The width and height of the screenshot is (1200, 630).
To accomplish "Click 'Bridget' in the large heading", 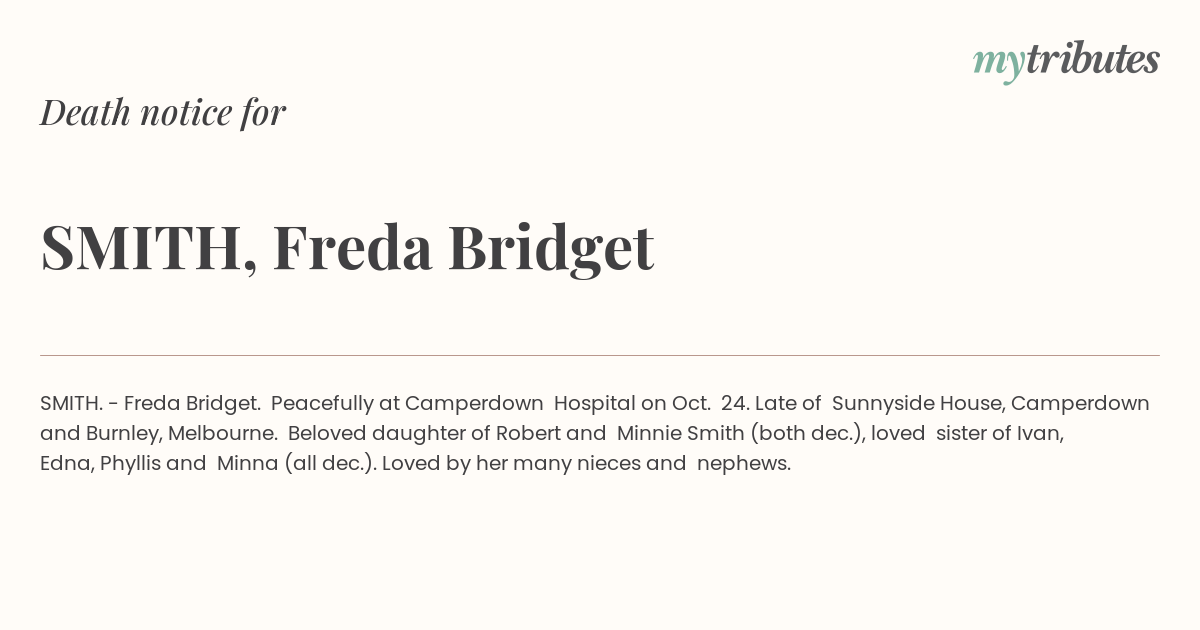I will [551, 247].
